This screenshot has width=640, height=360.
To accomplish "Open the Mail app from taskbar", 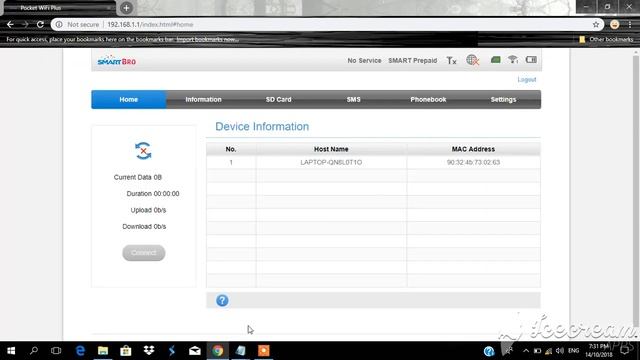I will pos(195,351).
